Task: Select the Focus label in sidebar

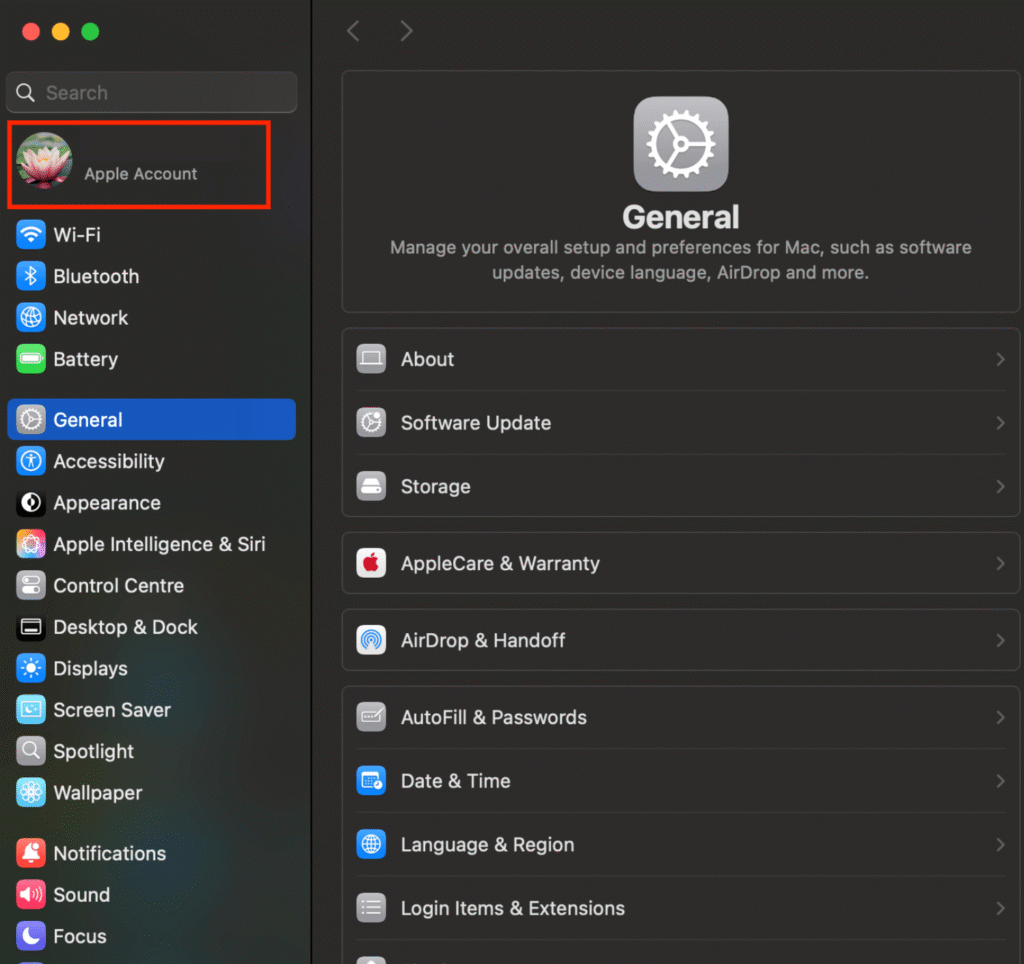Action: tap(80, 937)
